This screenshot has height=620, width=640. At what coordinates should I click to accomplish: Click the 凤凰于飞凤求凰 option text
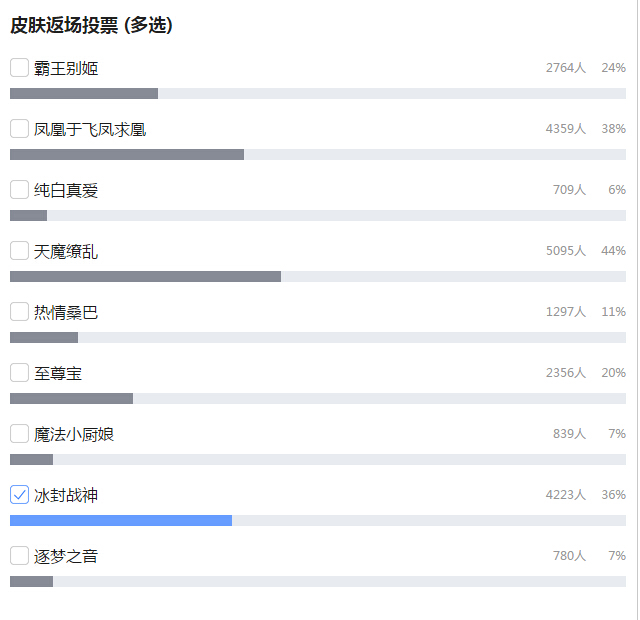(90, 129)
